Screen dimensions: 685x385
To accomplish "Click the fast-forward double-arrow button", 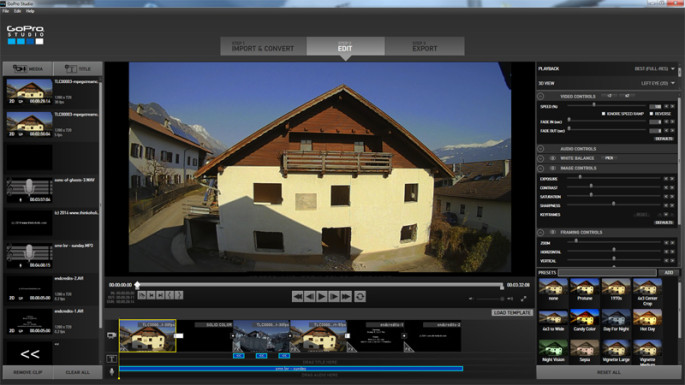I will click(346, 297).
